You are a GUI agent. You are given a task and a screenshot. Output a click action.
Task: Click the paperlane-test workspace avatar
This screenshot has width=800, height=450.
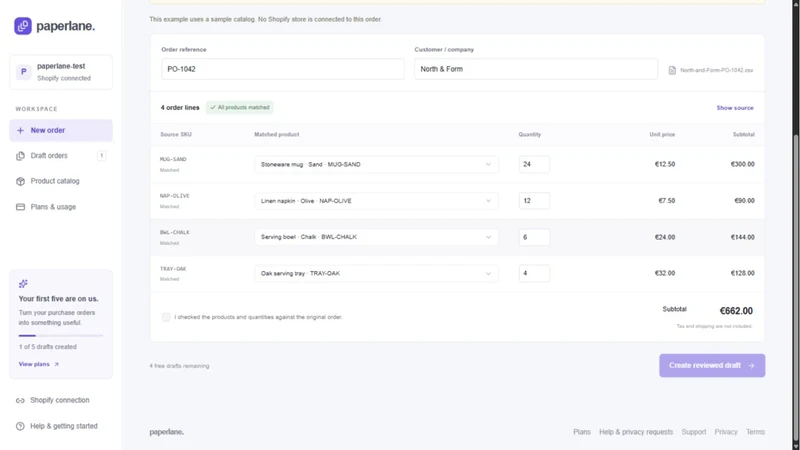[x=23, y=72]
